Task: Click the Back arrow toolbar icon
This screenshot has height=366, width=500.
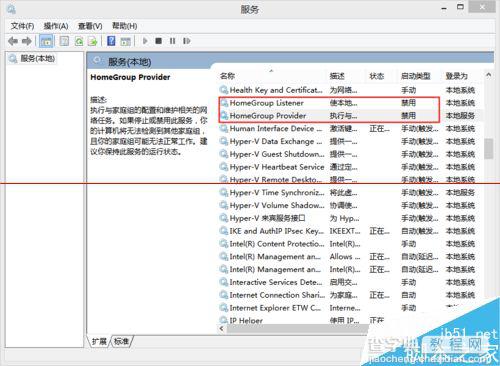Action: pyautogui.click(x=13, y=41)
